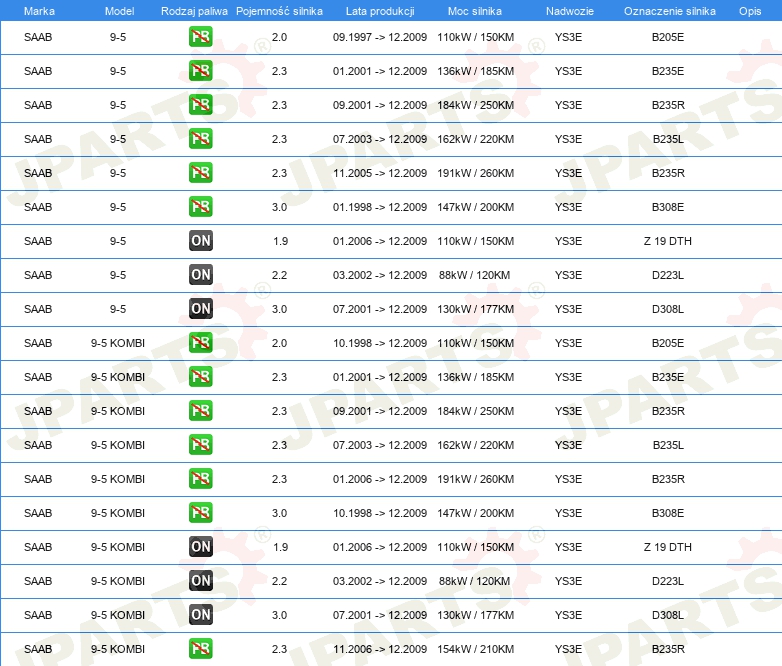Select power 130kW / 177KM in the 9-5 KOMBI row
The width and height of the screenshot is (782, 666).
[x=475, y=615]
